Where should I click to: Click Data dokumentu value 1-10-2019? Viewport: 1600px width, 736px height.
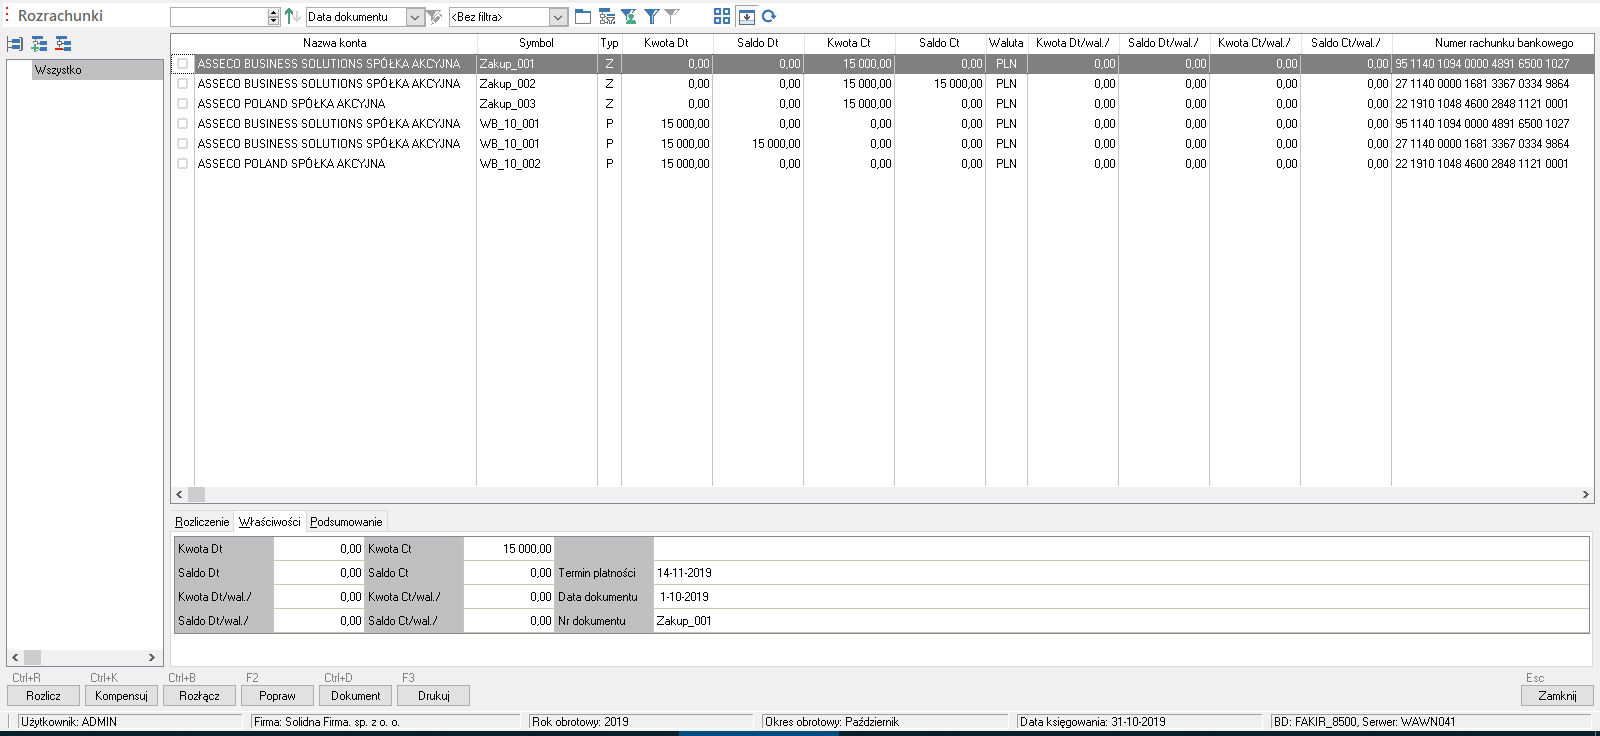pyautogui.click(x=684, y=597)
